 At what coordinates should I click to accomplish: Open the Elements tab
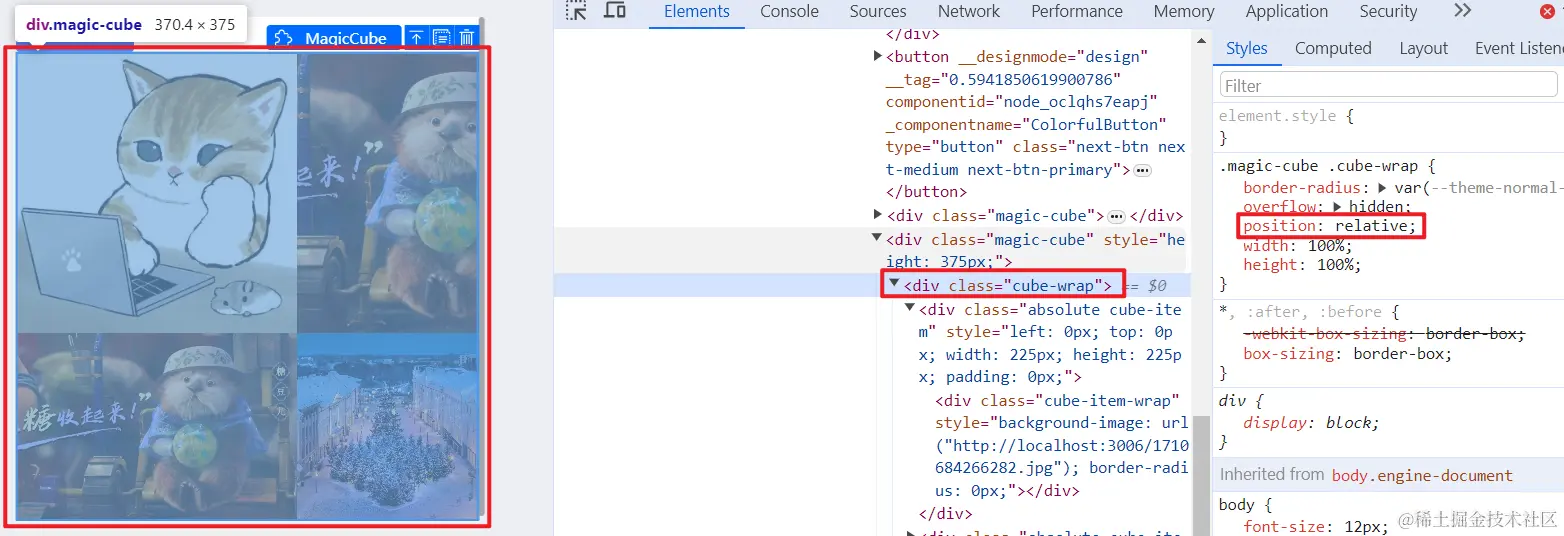point(697,12)
